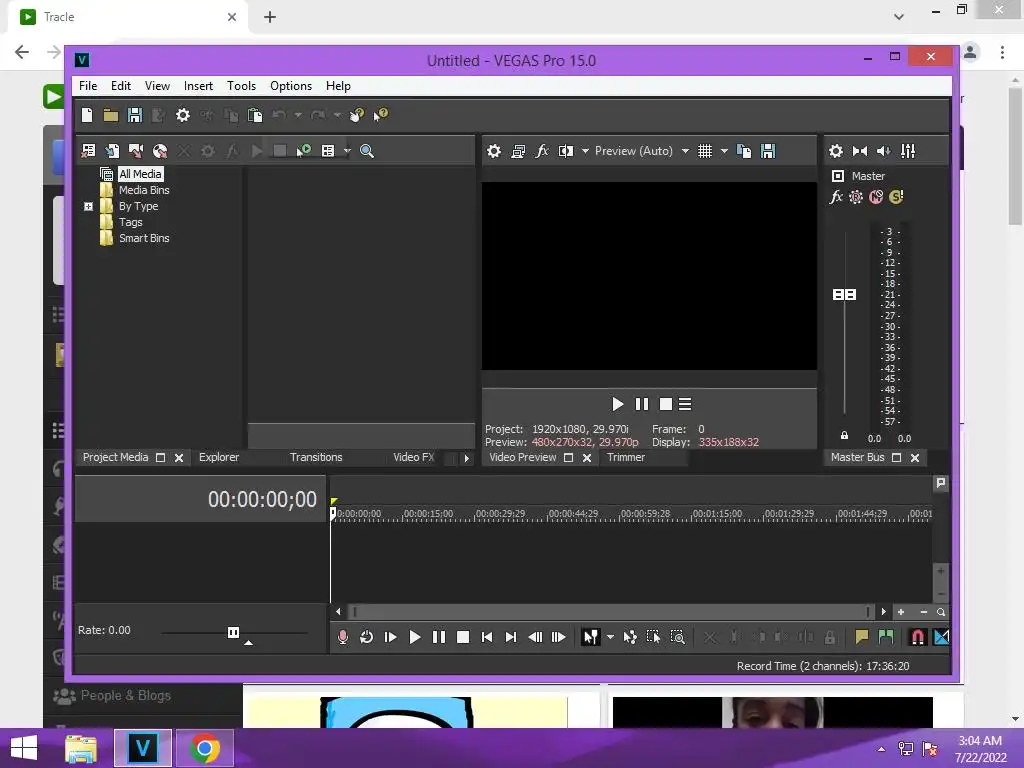Open the Options menu

(291, 86)
